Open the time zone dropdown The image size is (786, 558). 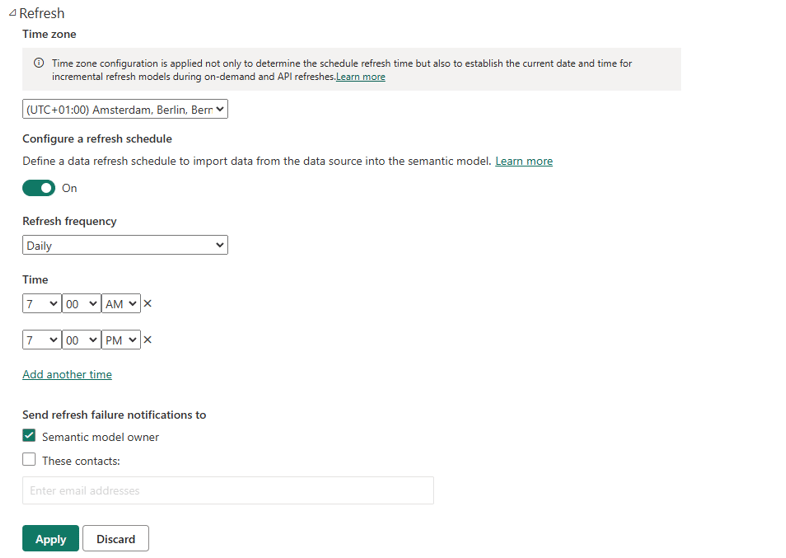125,109
